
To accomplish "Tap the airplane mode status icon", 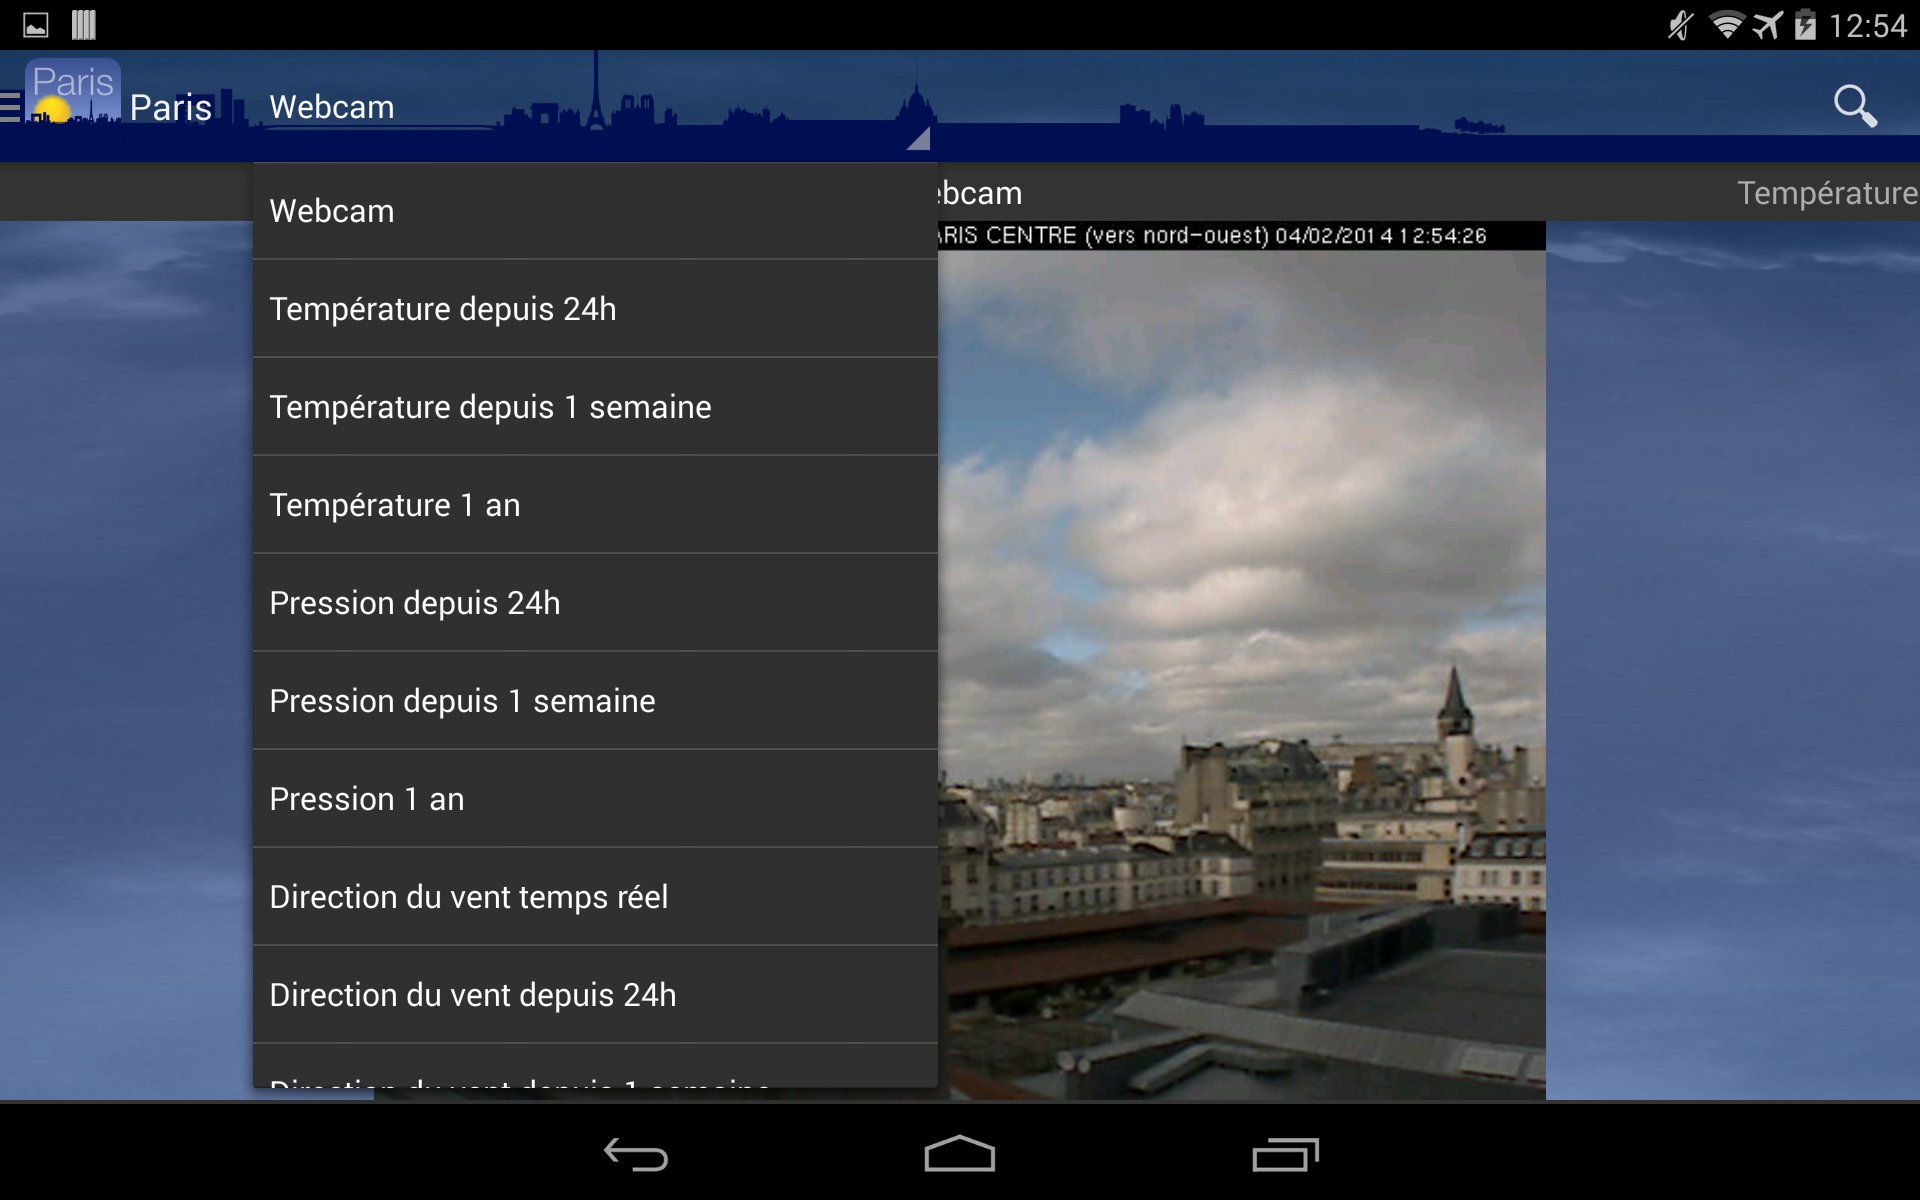I will tap(1767, 25).
